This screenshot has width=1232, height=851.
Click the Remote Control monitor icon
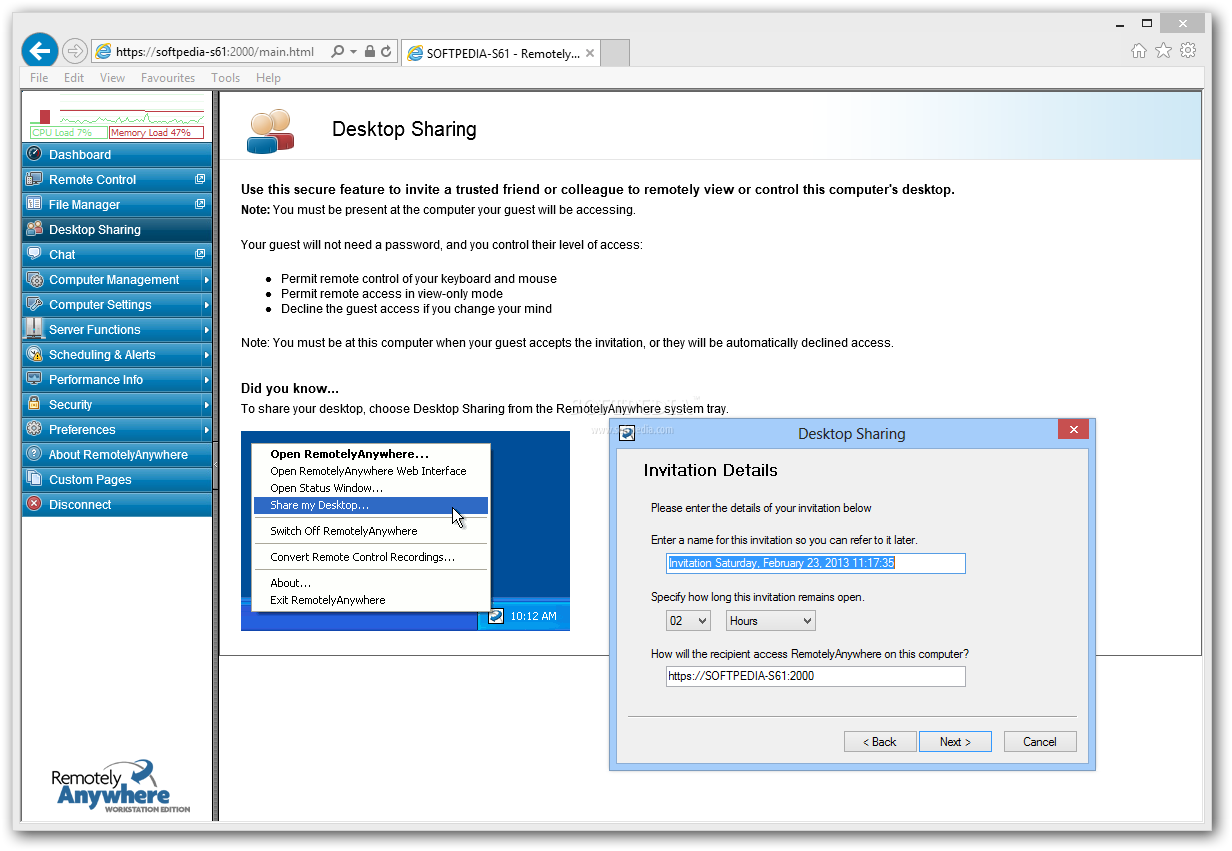(x=34, y=179)
